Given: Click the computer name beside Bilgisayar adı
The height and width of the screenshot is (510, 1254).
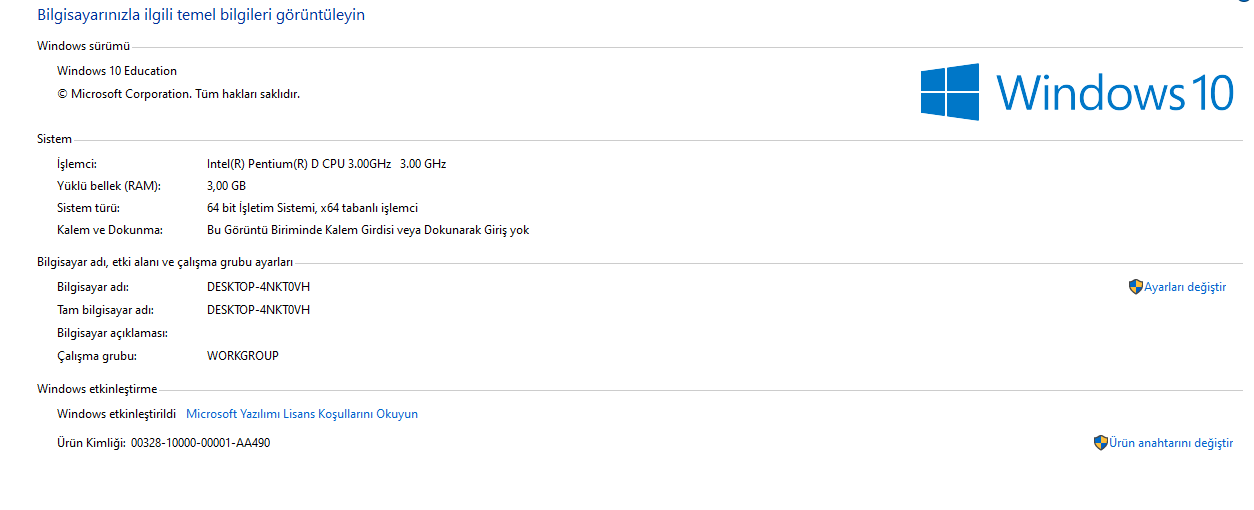Looking at the screenshot, I should [x=258, y=287].
